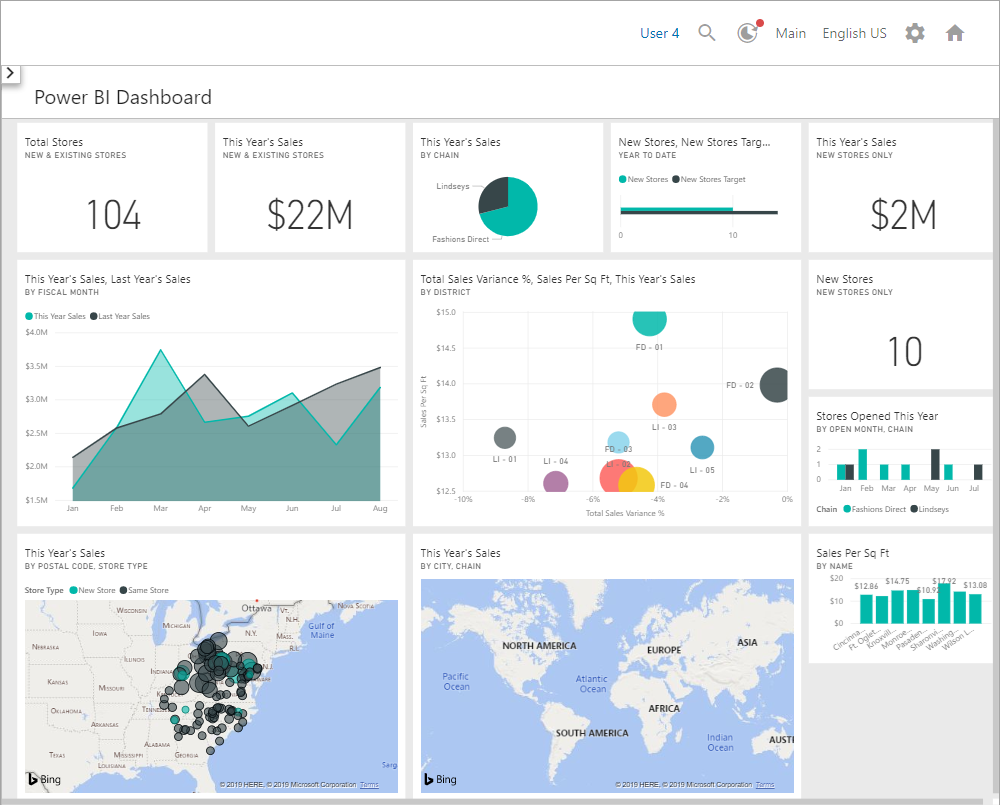The width and height of the screenshot is (1000, 805).
Task: Open settings gear icon
Action: [x=915, y=33]
